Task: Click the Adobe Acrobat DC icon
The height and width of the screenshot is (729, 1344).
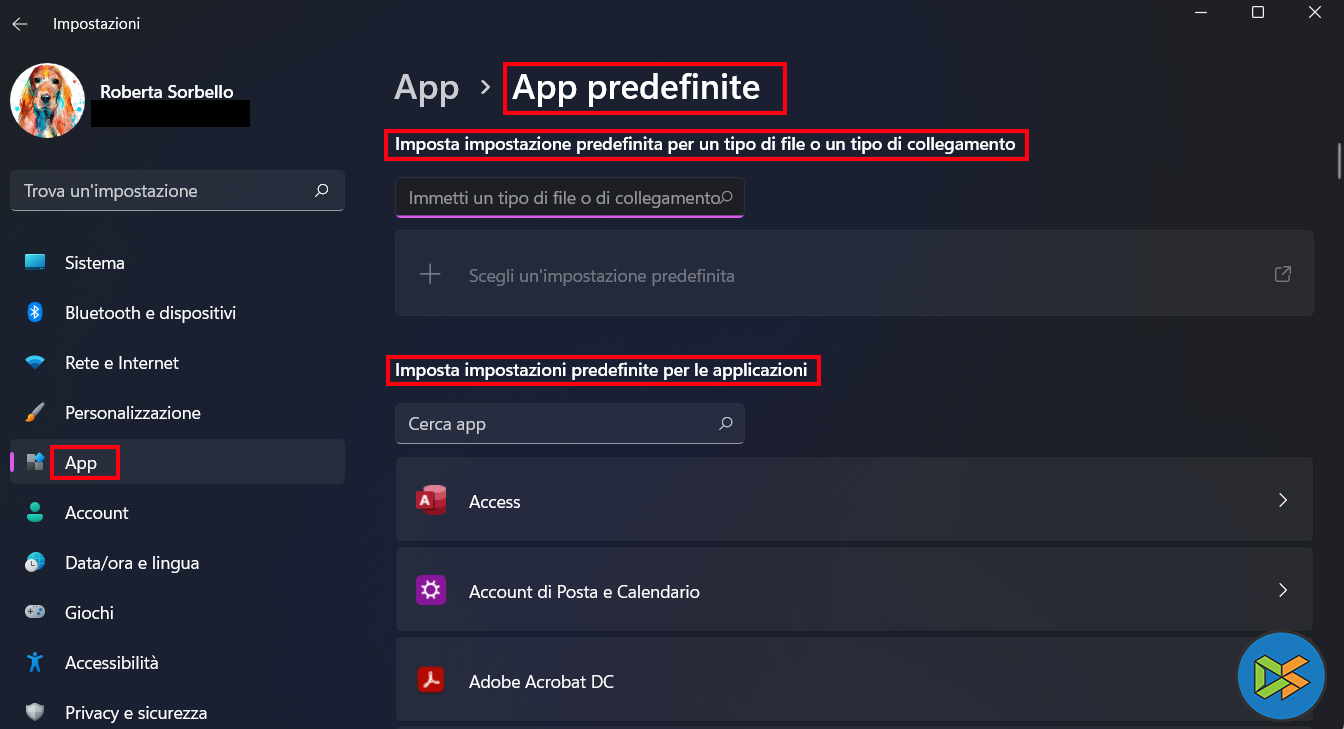Action: coord(431,681)
